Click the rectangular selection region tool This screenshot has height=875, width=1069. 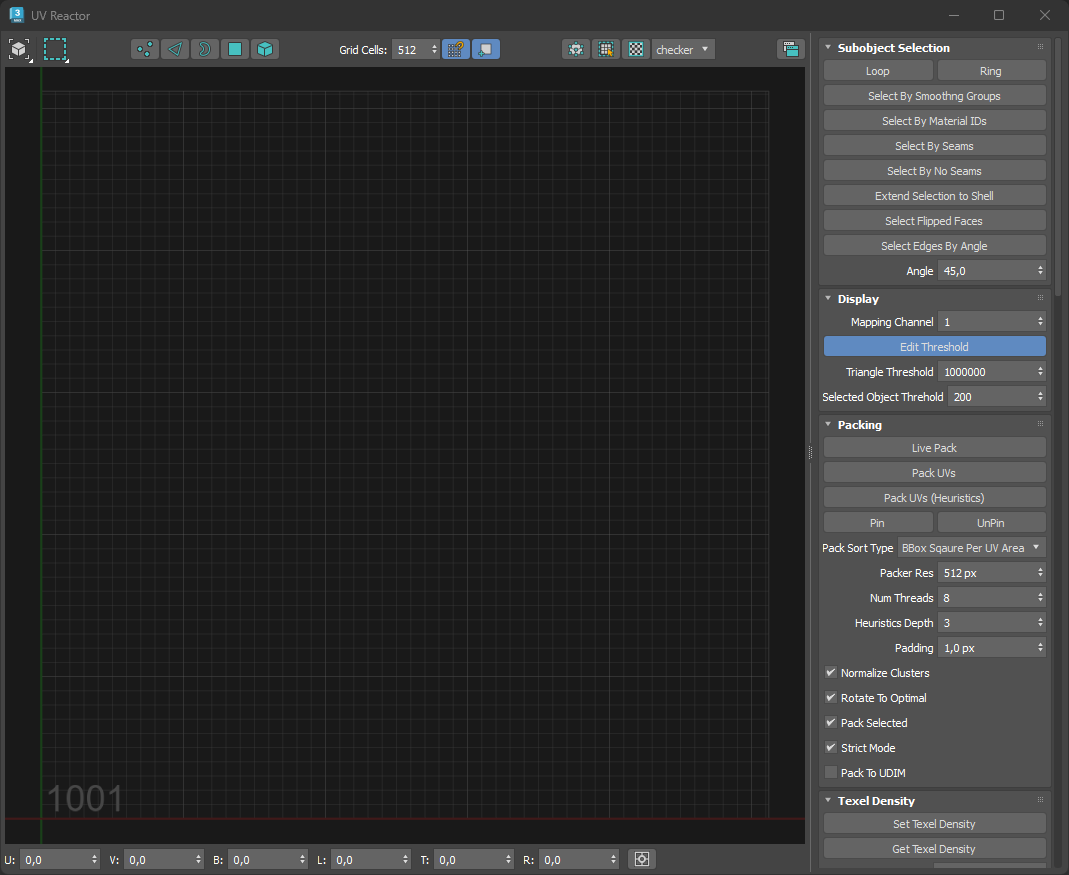[x=55, y=49]
